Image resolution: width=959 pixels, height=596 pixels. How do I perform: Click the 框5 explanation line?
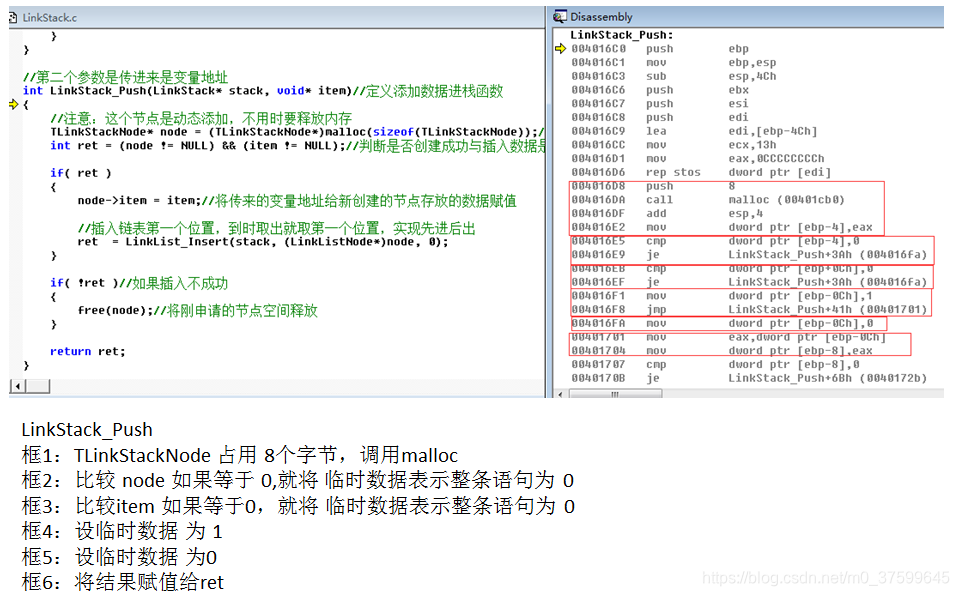pos(119,557)
